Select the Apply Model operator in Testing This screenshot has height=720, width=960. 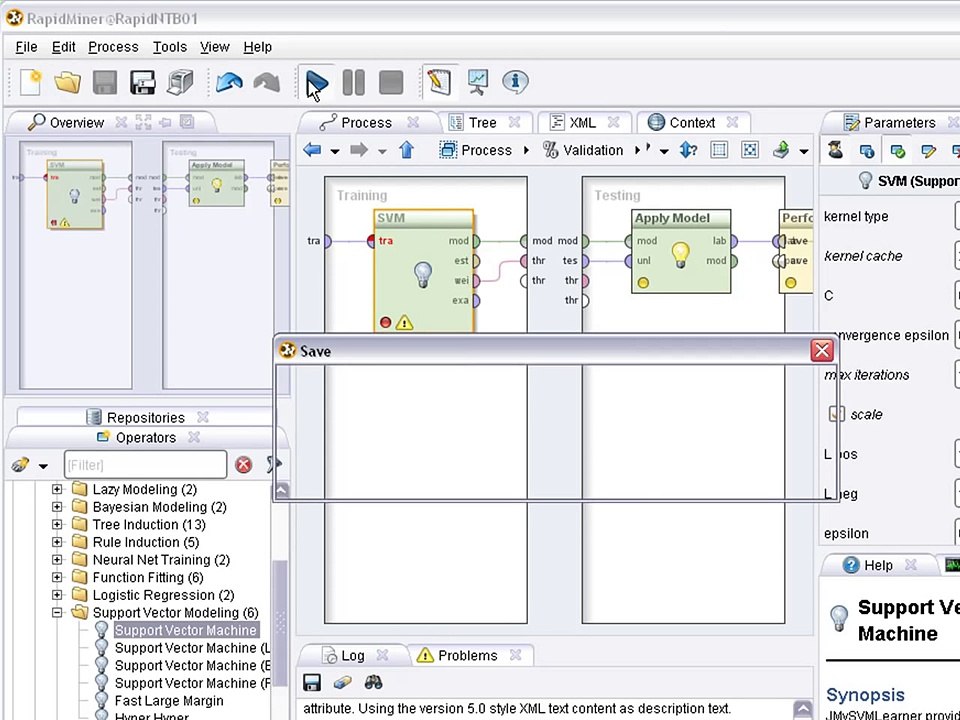(x=681, y=252)
